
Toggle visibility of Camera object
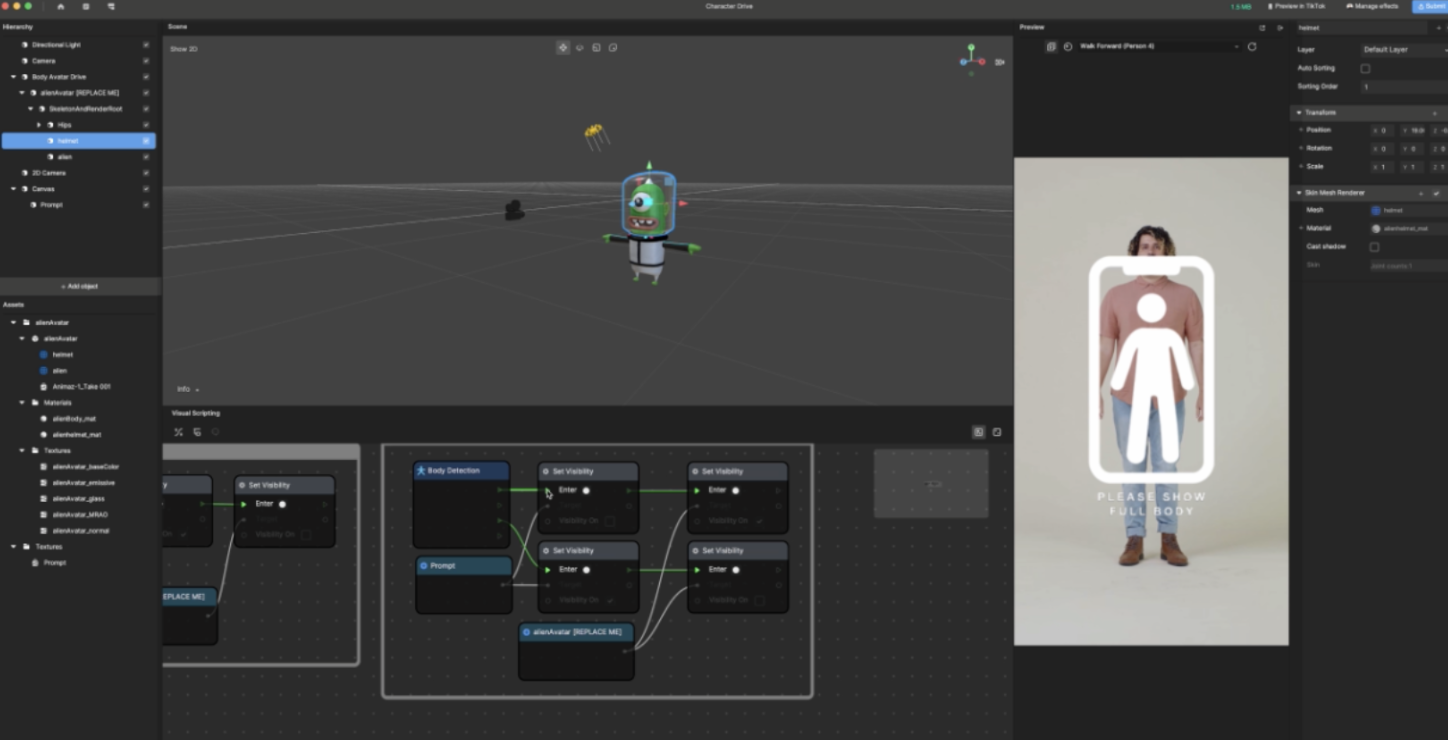[146, 61]
